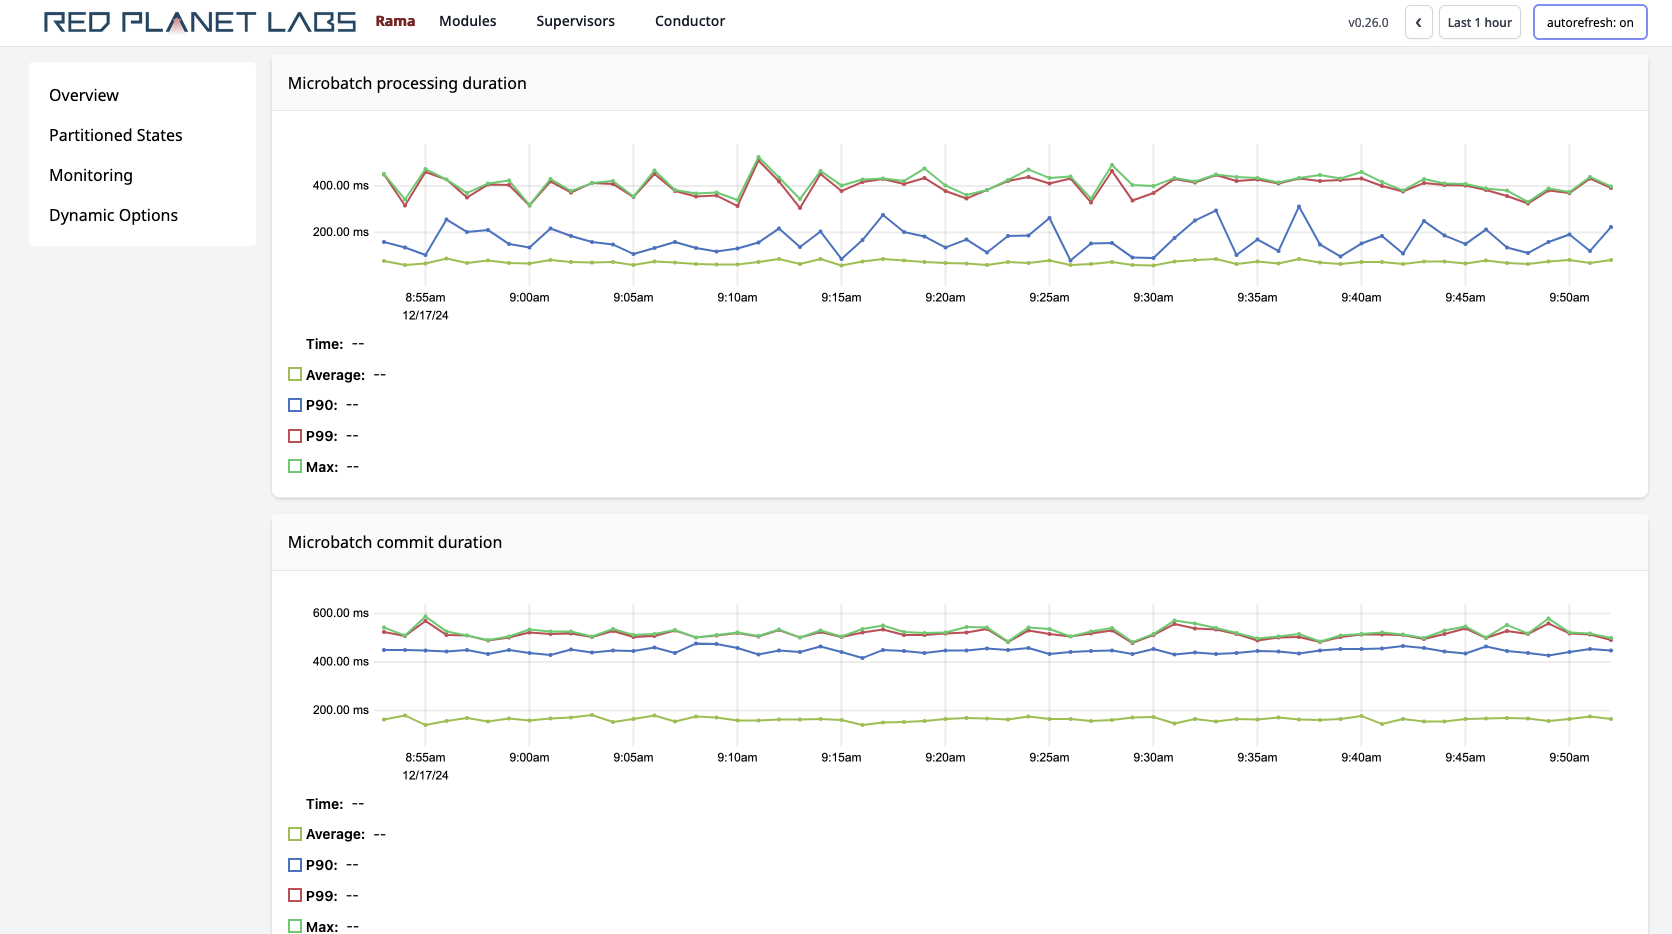
Task: Toggle Max series in commit duration legend
Action: tap(295, 926)
